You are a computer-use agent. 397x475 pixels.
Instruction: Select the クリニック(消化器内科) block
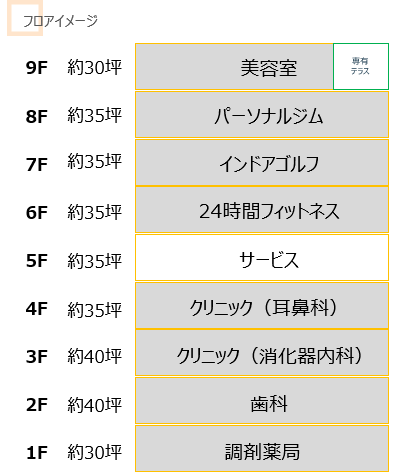pos(262,353)
